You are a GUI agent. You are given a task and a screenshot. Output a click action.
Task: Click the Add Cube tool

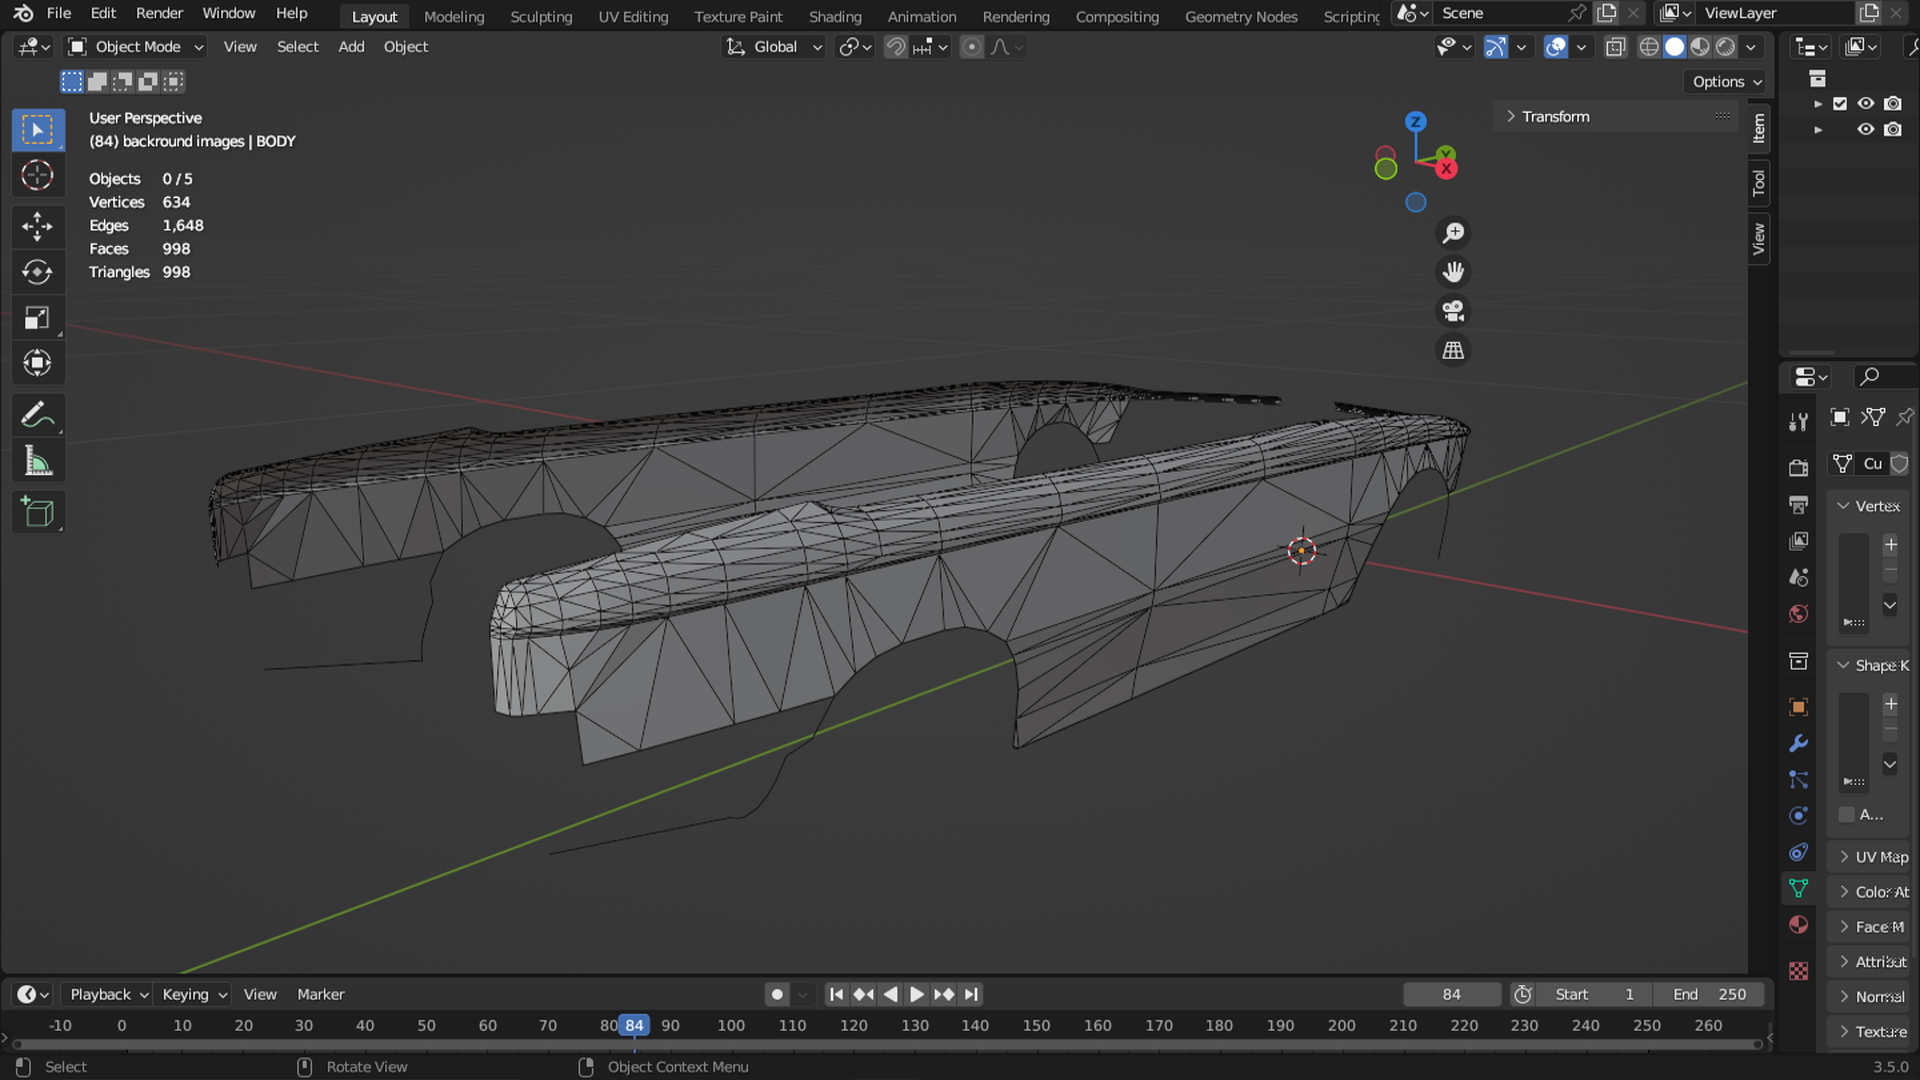pyautogui.click(x=37, y=512)
